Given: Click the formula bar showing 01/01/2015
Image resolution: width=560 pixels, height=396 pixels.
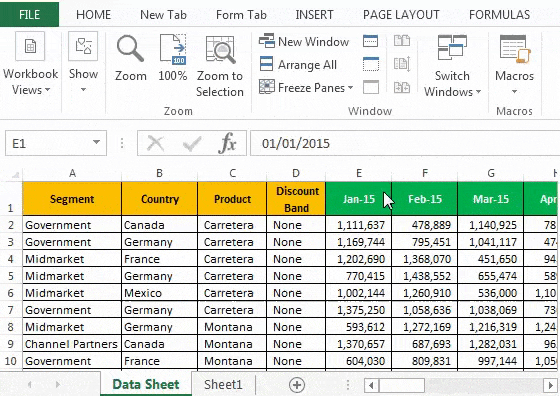Looking at the screenshot, I should coord(405,143).
